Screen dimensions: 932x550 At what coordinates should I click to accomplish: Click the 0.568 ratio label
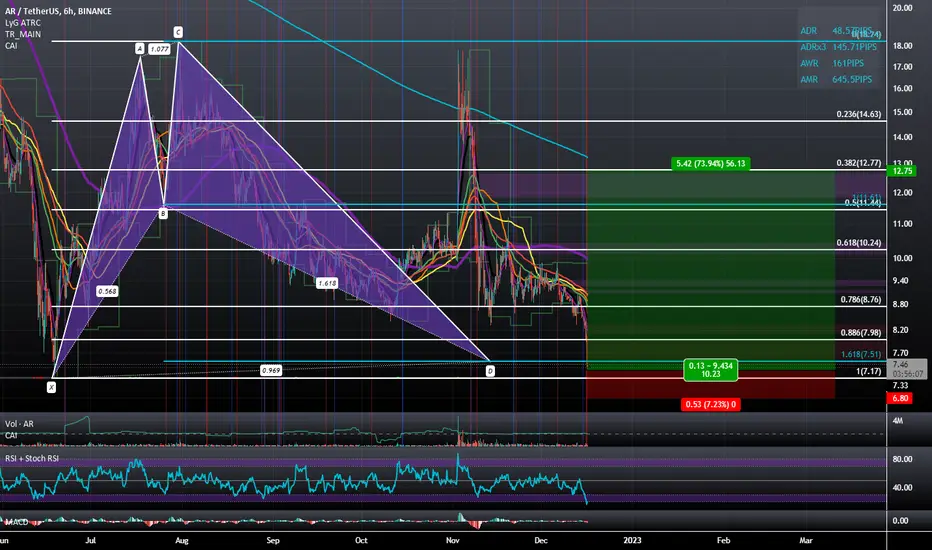click(x=107, y=291)
